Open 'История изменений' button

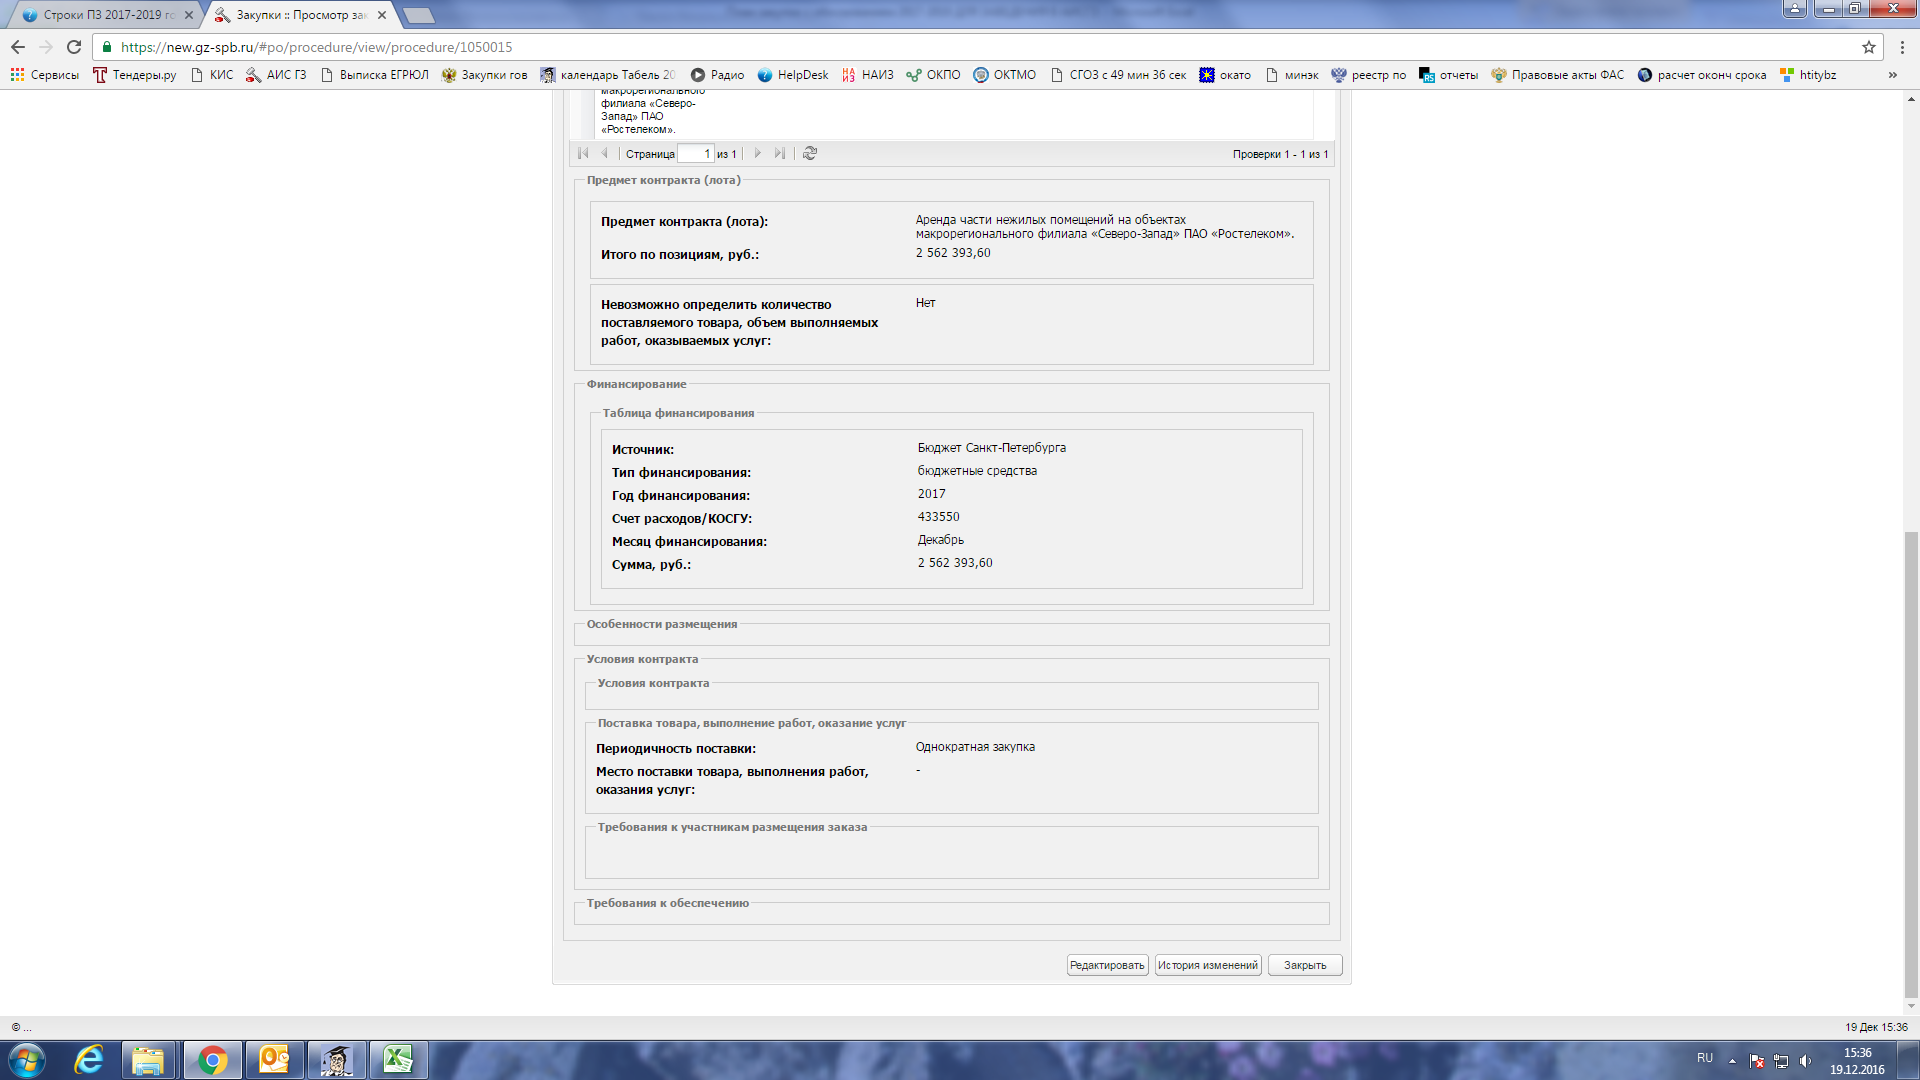coord(1208,965)
